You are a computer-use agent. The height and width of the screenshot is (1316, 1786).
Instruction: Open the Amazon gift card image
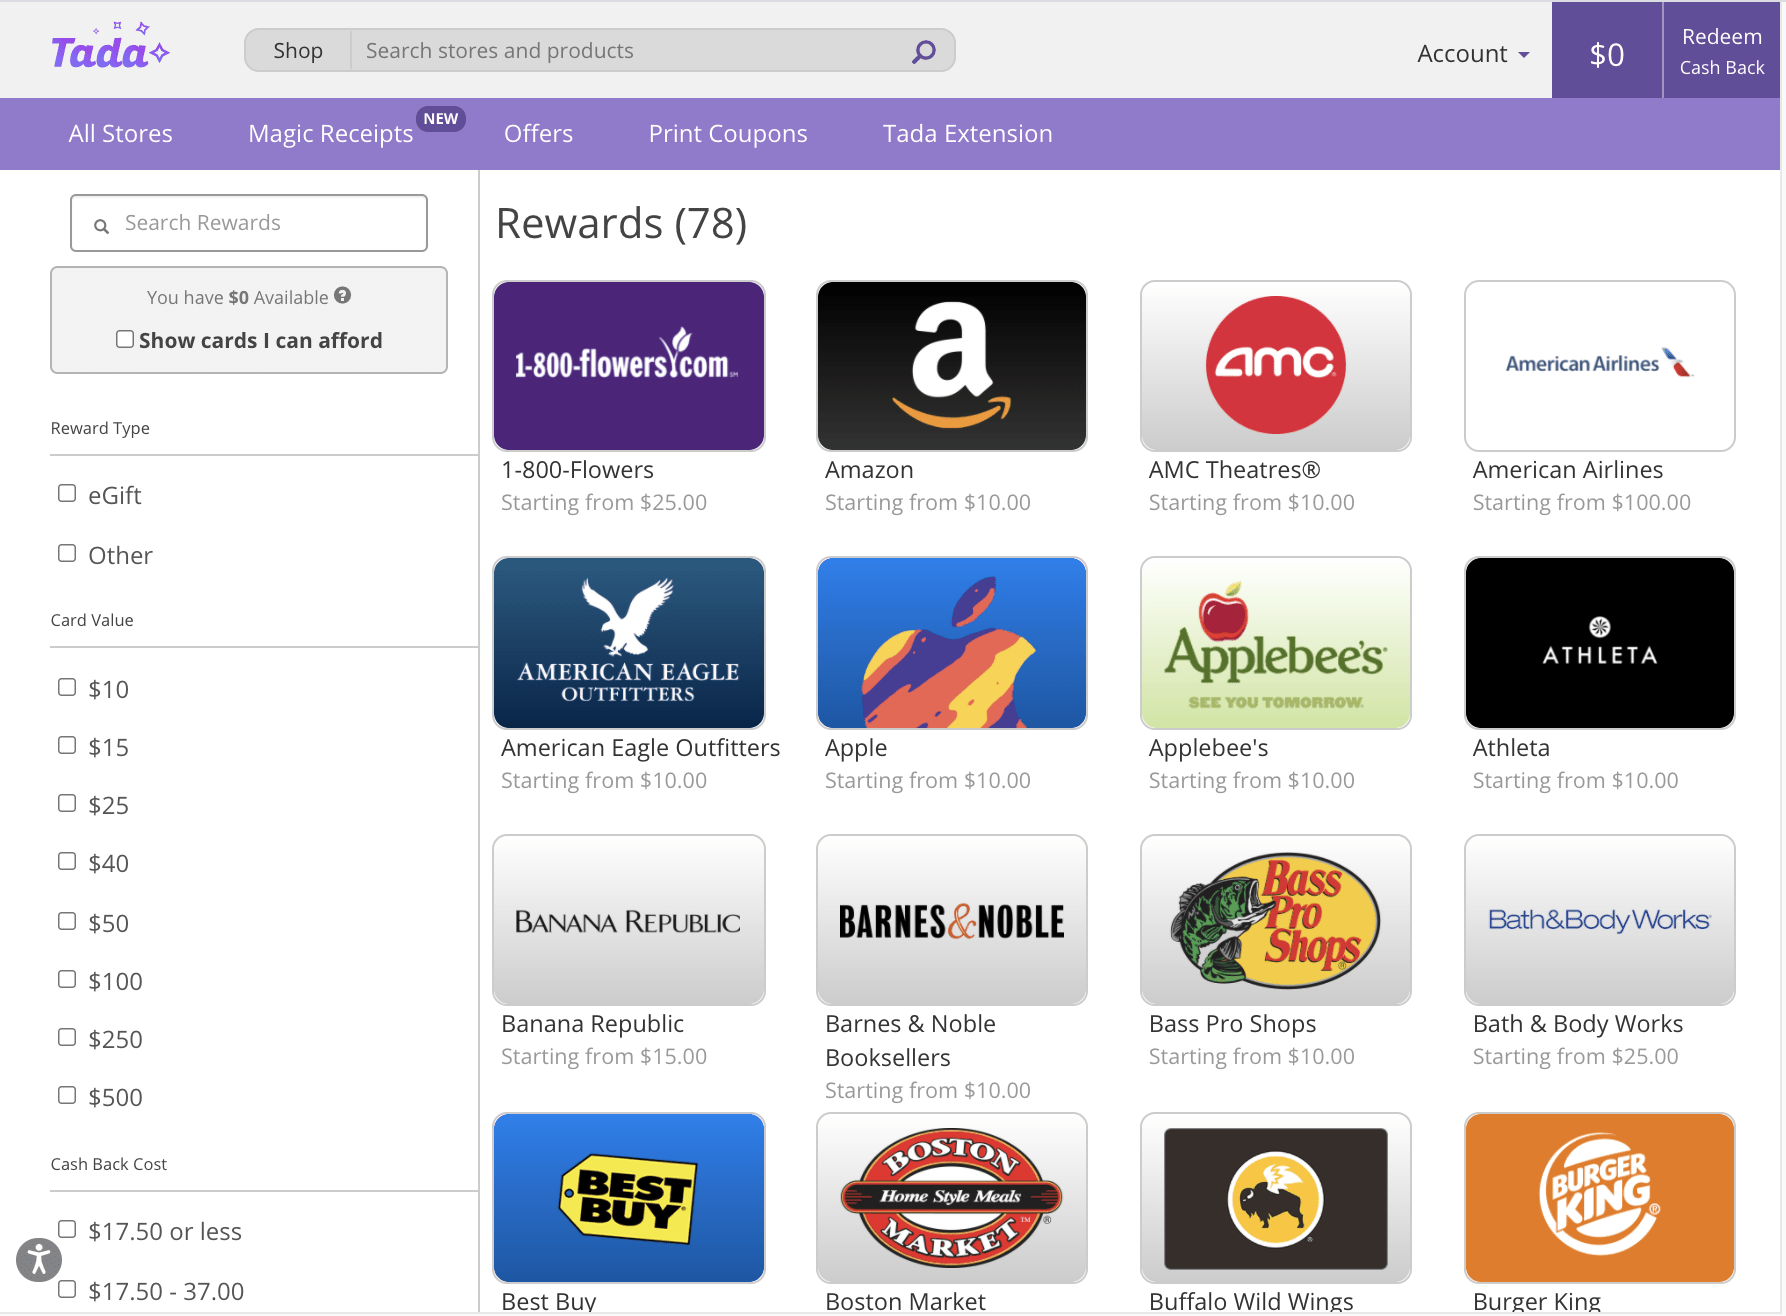click(952, 366)
